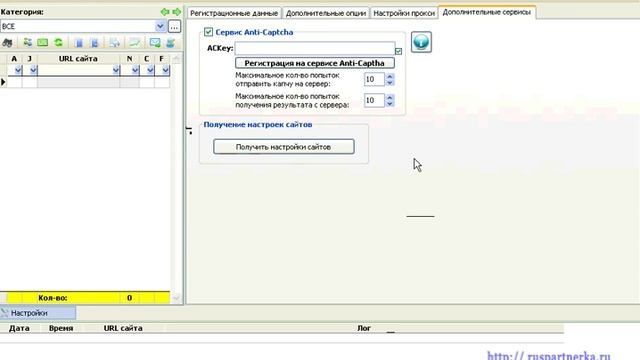
Task: Open the Настройки tab at bottom
Action: (x=38, y=313)
